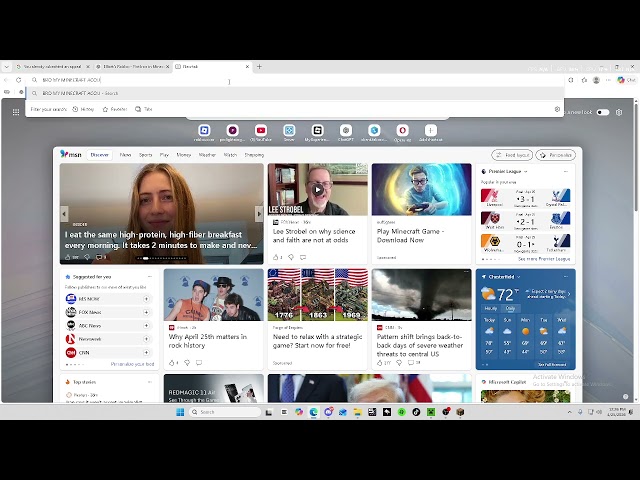The image size is (640, 480).
Task: Follow Newsweek with its plus button
Action: click(146, 339)
